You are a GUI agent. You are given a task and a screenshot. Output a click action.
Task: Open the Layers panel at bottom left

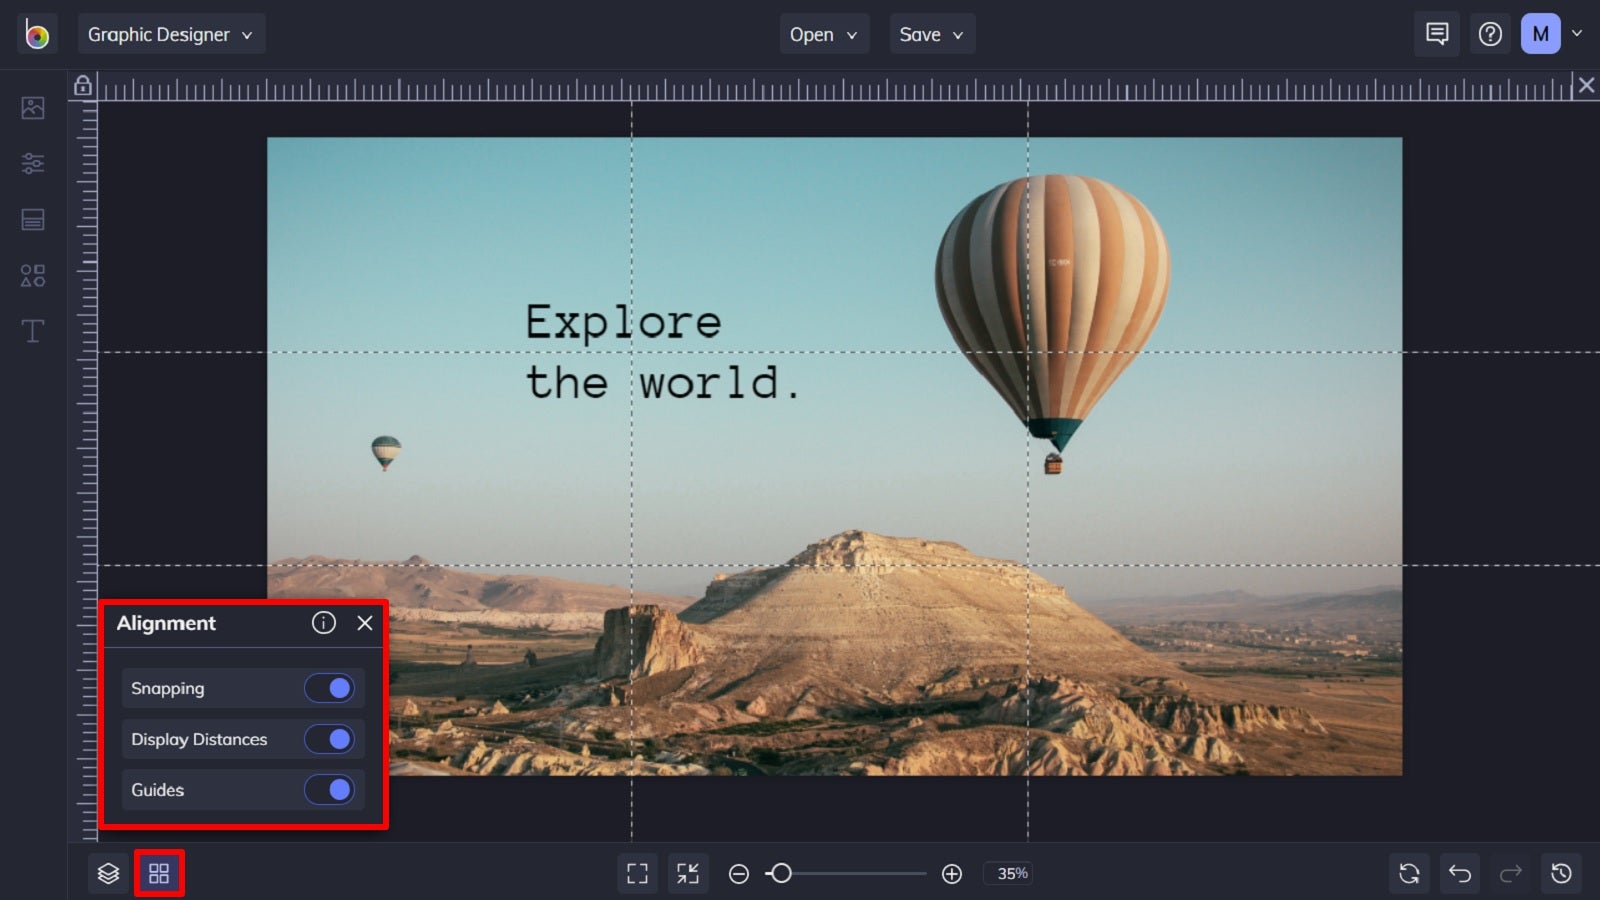click(x=110, y=872)
